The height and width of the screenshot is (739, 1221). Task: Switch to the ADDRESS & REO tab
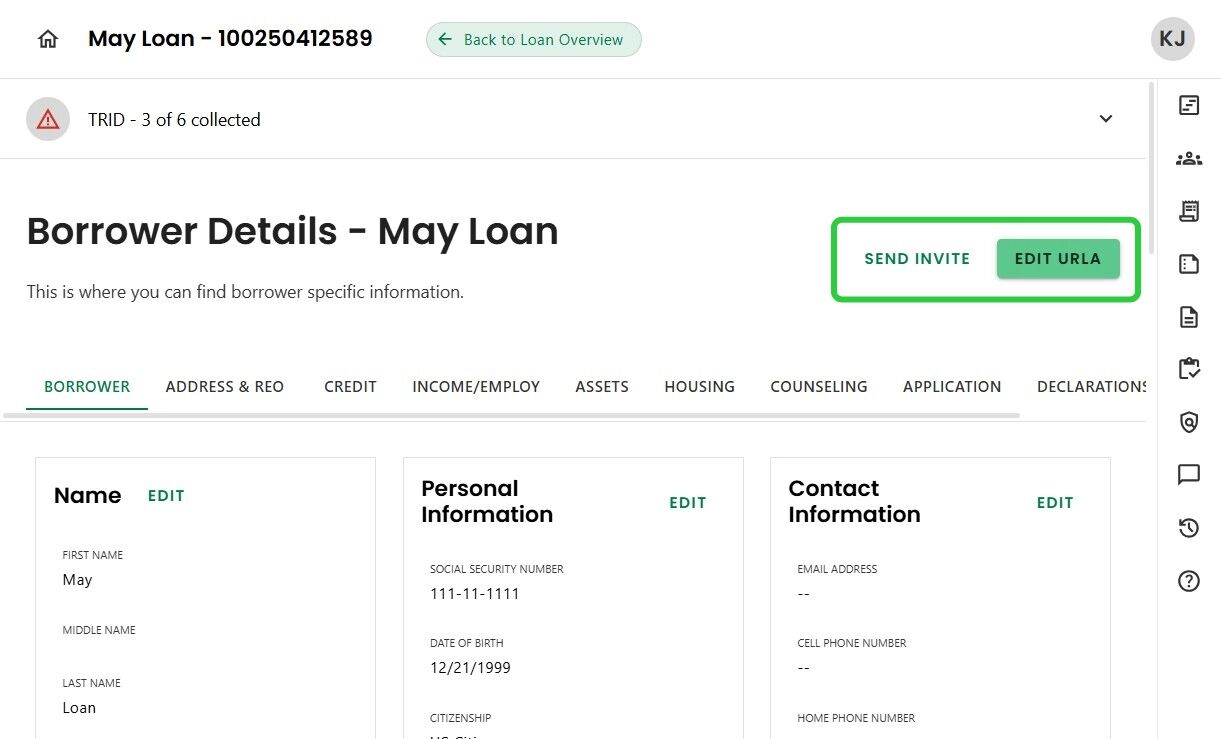225,386
